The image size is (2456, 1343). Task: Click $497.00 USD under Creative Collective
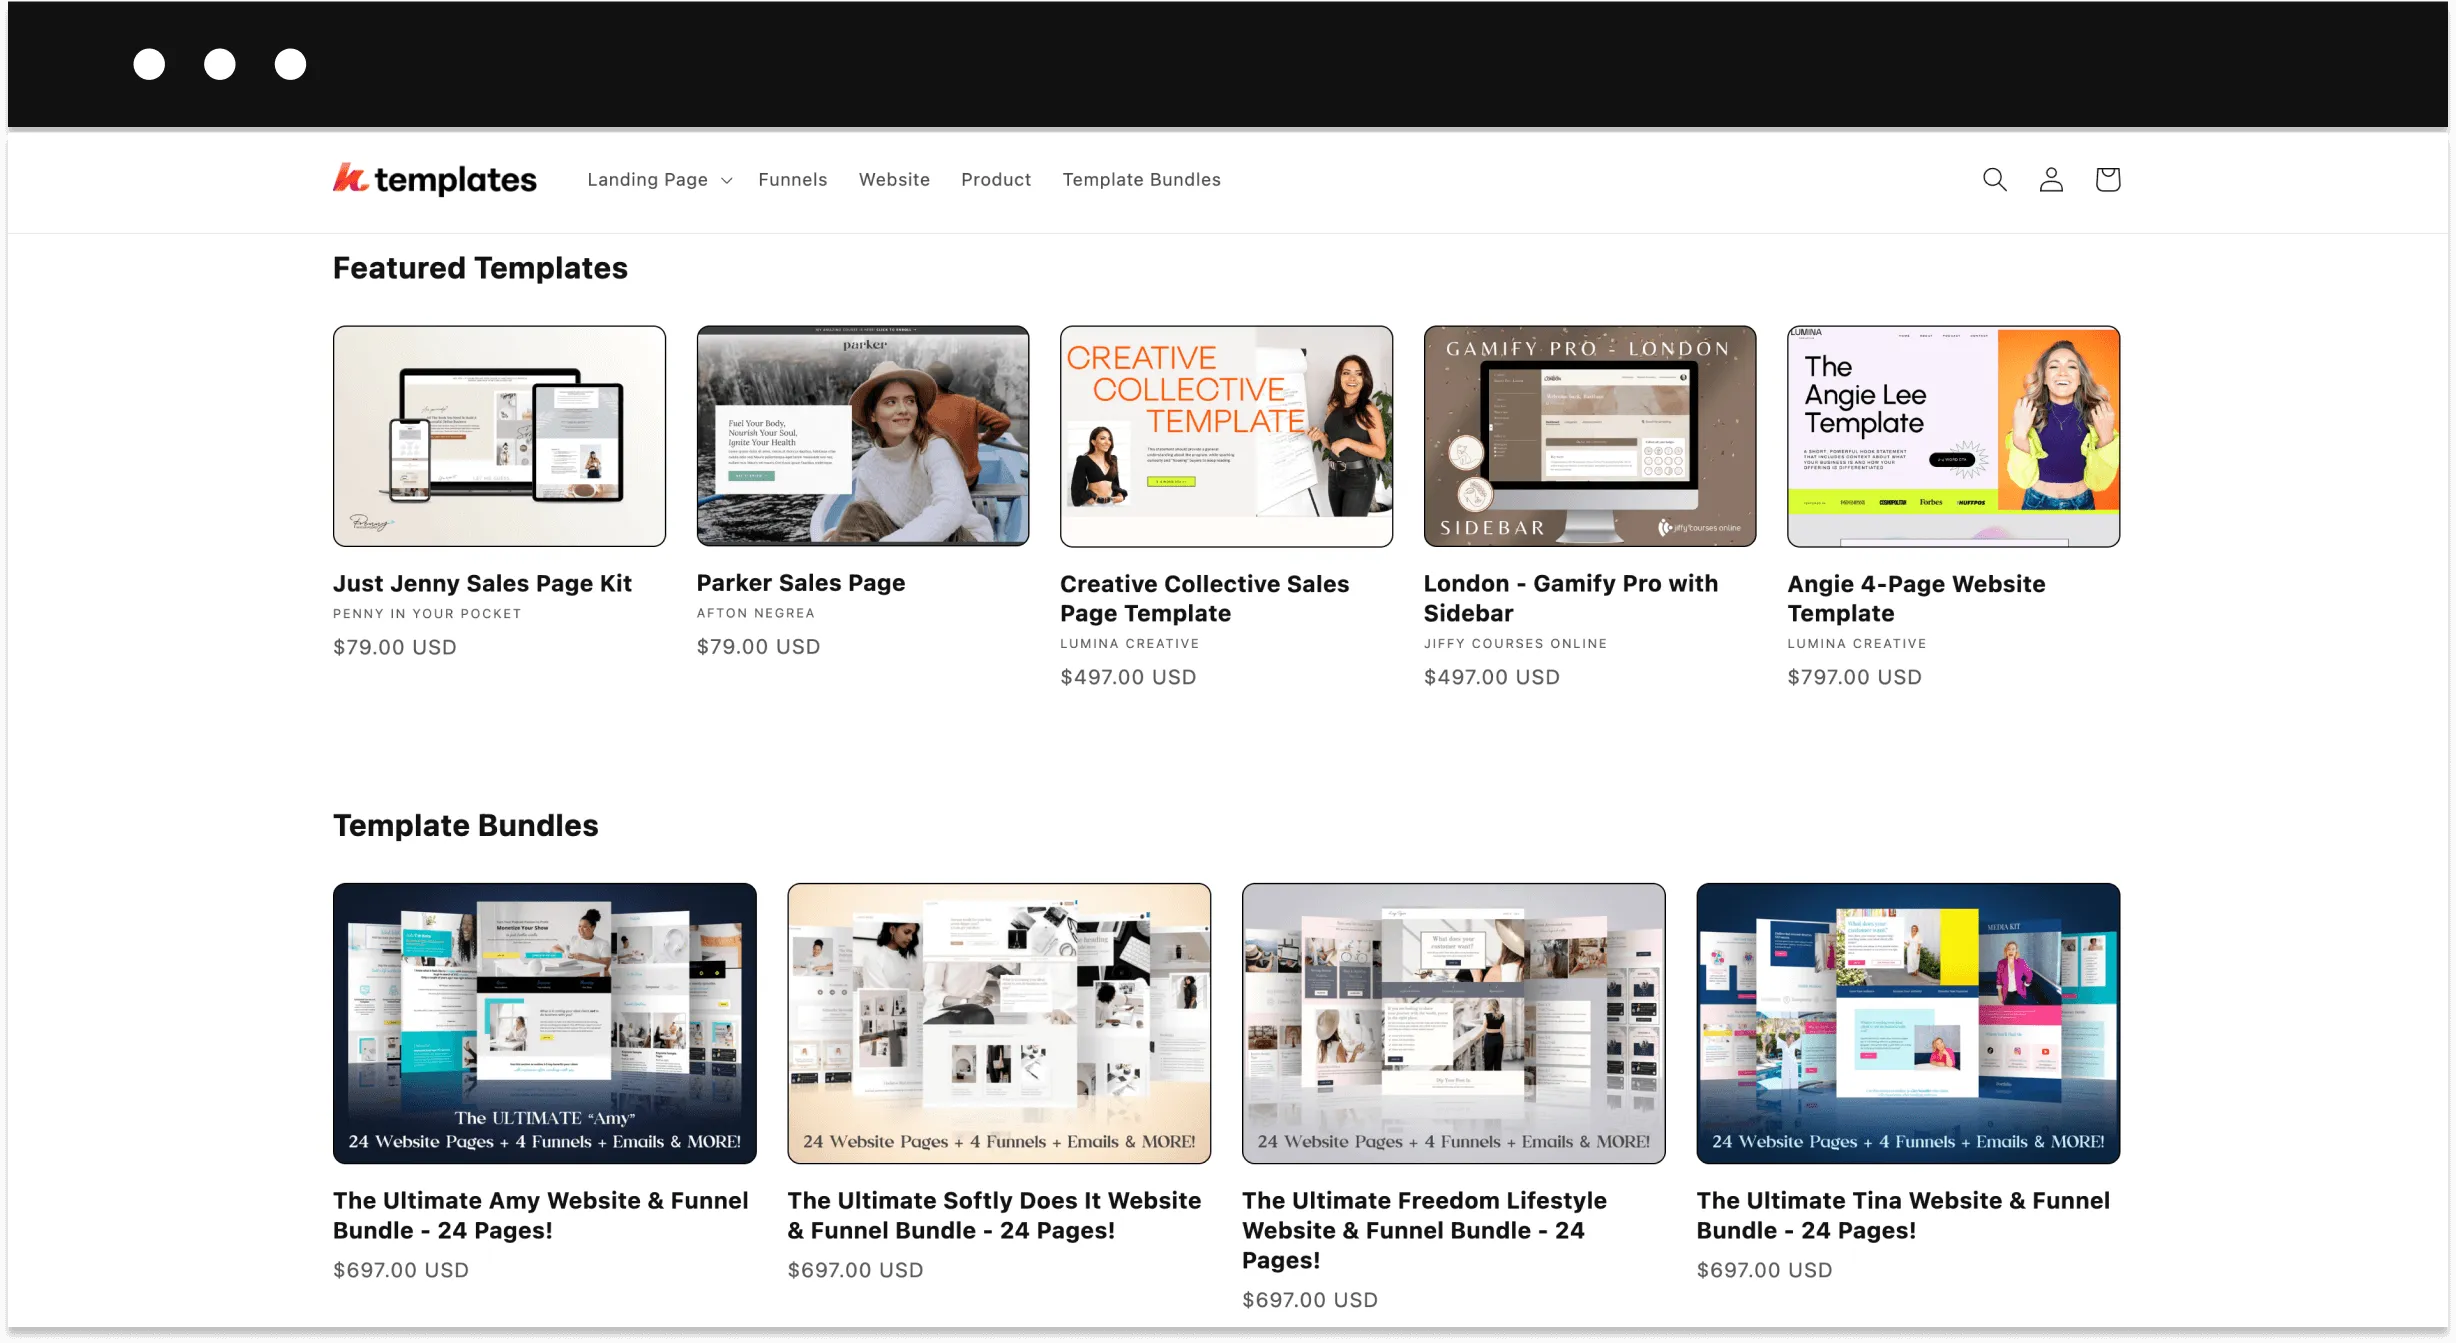pyautogui.click(x=1128, y=677)
